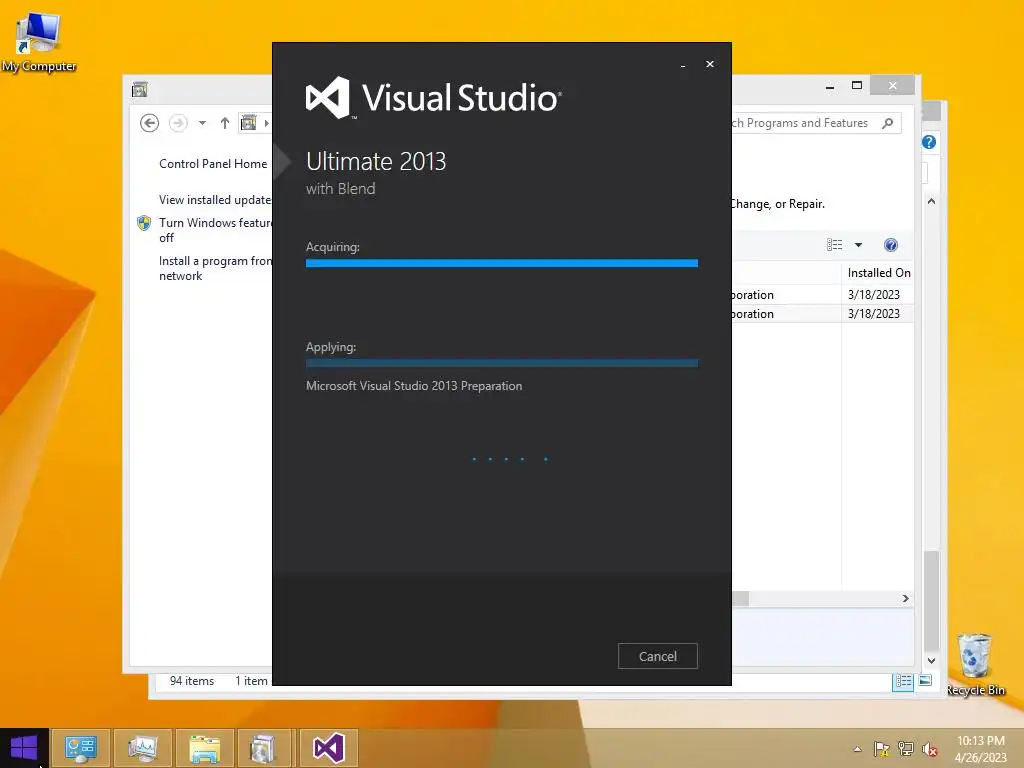1024x768 pixels.
Task: Switch to Visual Studio taskbar icon
Action: click(x=328, y=748)
